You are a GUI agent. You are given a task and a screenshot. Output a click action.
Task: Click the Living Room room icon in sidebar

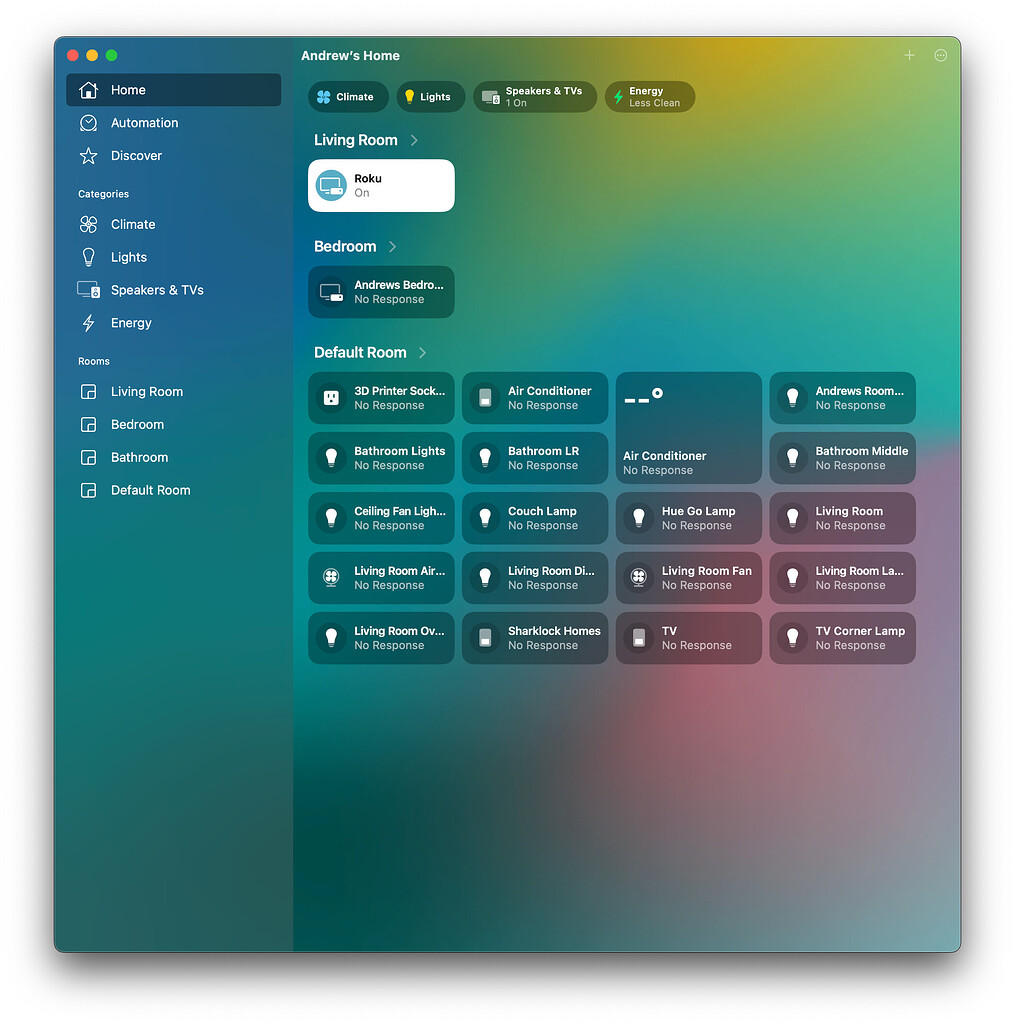[x=88, y=392]
